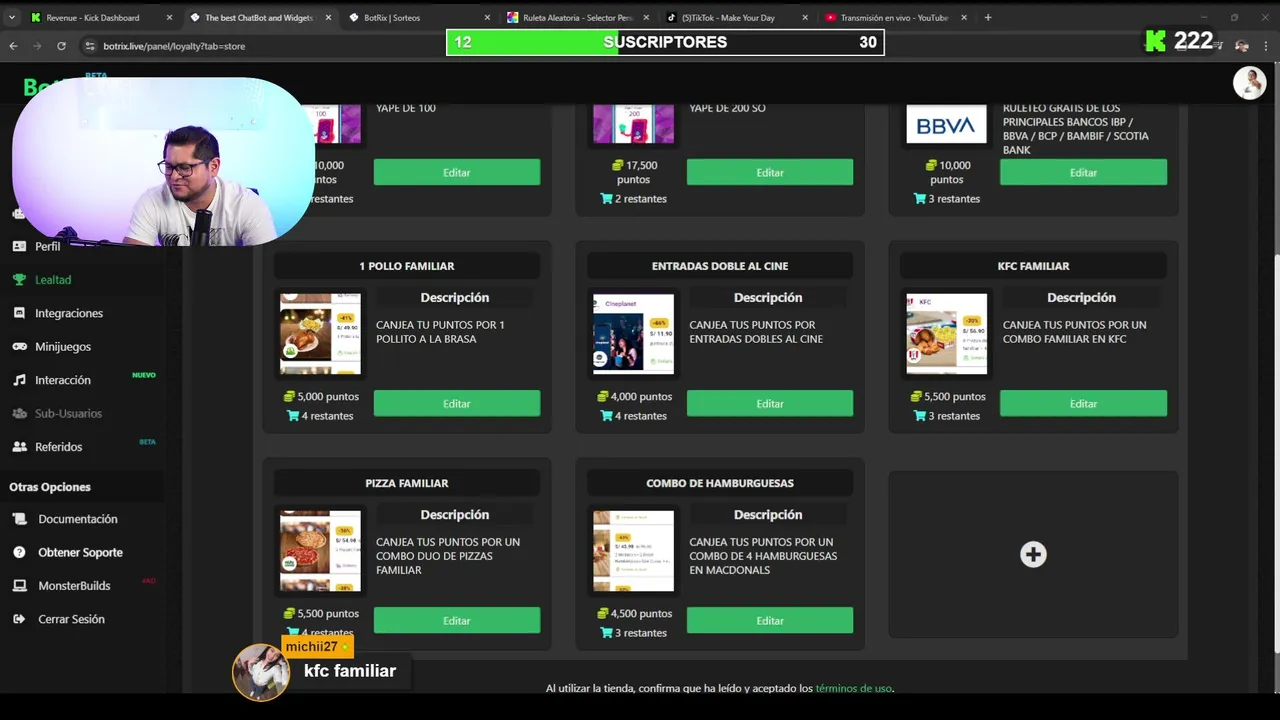Open the Pizza Familiar thumbnail
The height and width of the screenshot is (720, 1280).
point(320,551)
